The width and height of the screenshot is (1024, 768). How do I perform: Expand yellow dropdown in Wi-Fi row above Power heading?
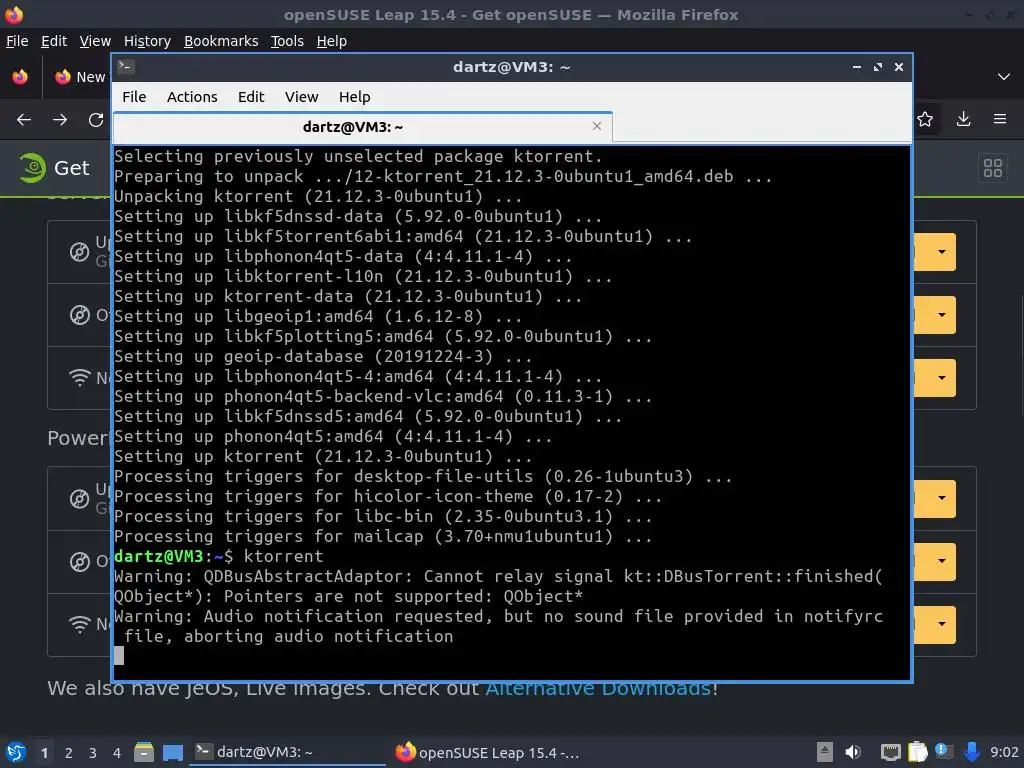coord(941,377)
